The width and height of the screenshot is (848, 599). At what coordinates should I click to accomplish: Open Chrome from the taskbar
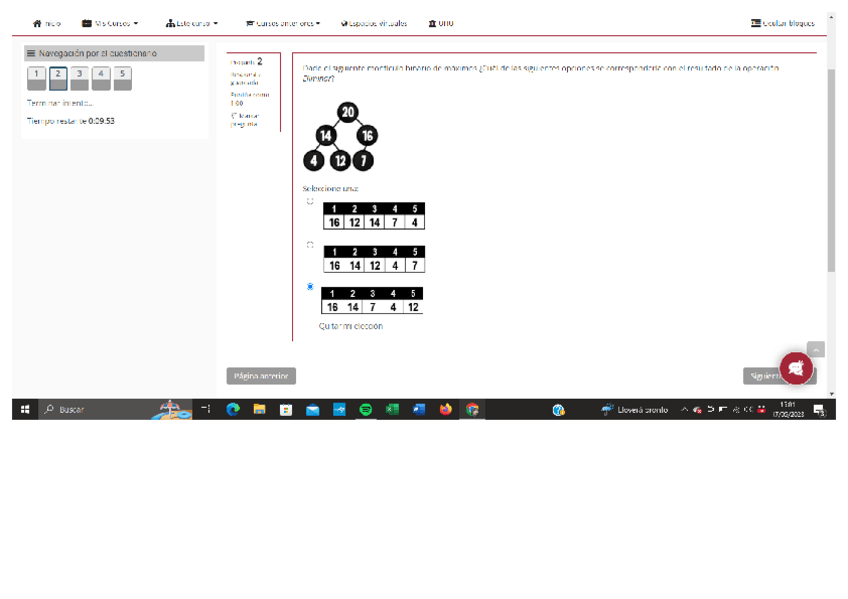(472, 410)
